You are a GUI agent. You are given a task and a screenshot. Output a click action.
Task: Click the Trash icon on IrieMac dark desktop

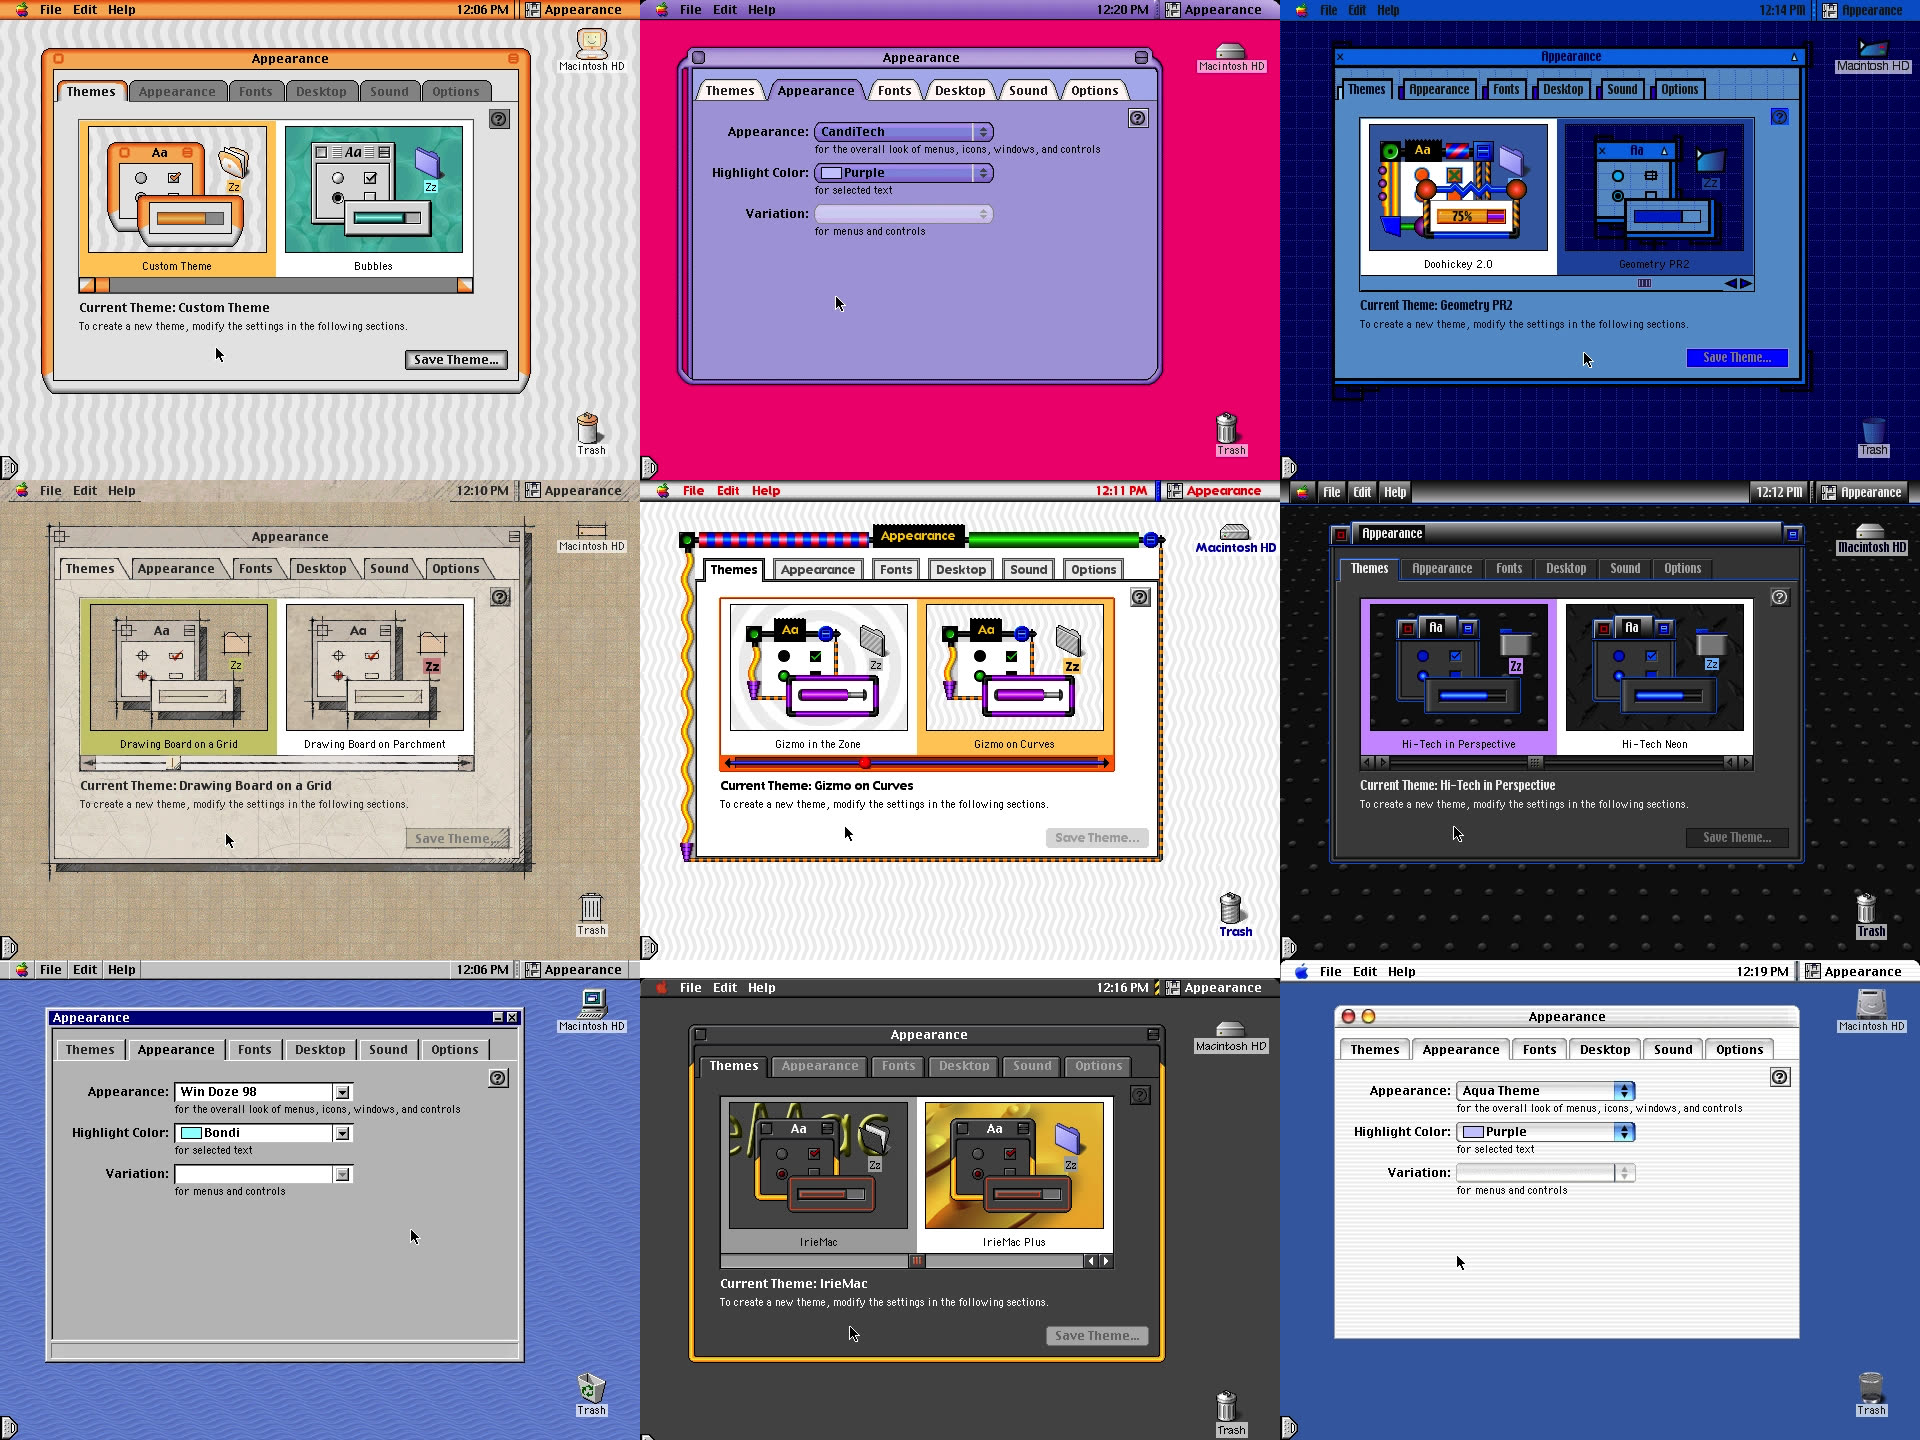pos(1227,1407)
